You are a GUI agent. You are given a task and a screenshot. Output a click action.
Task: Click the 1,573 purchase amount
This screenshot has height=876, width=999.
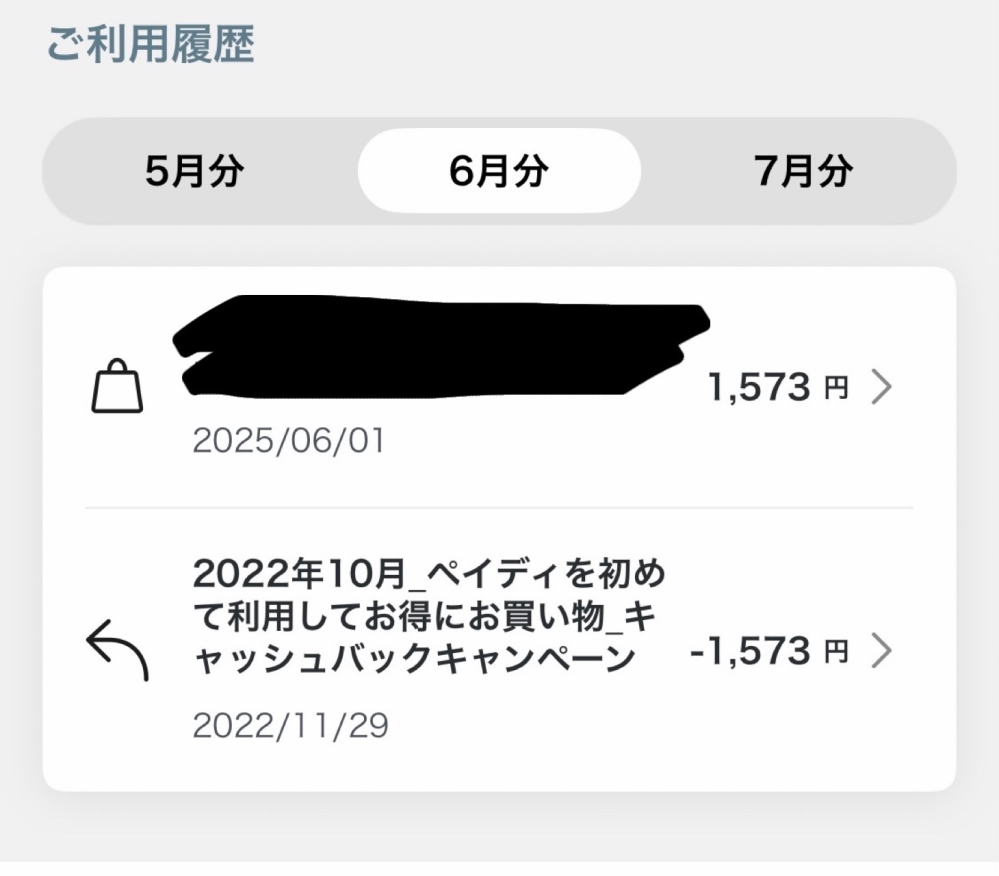(x=759, y=387)
